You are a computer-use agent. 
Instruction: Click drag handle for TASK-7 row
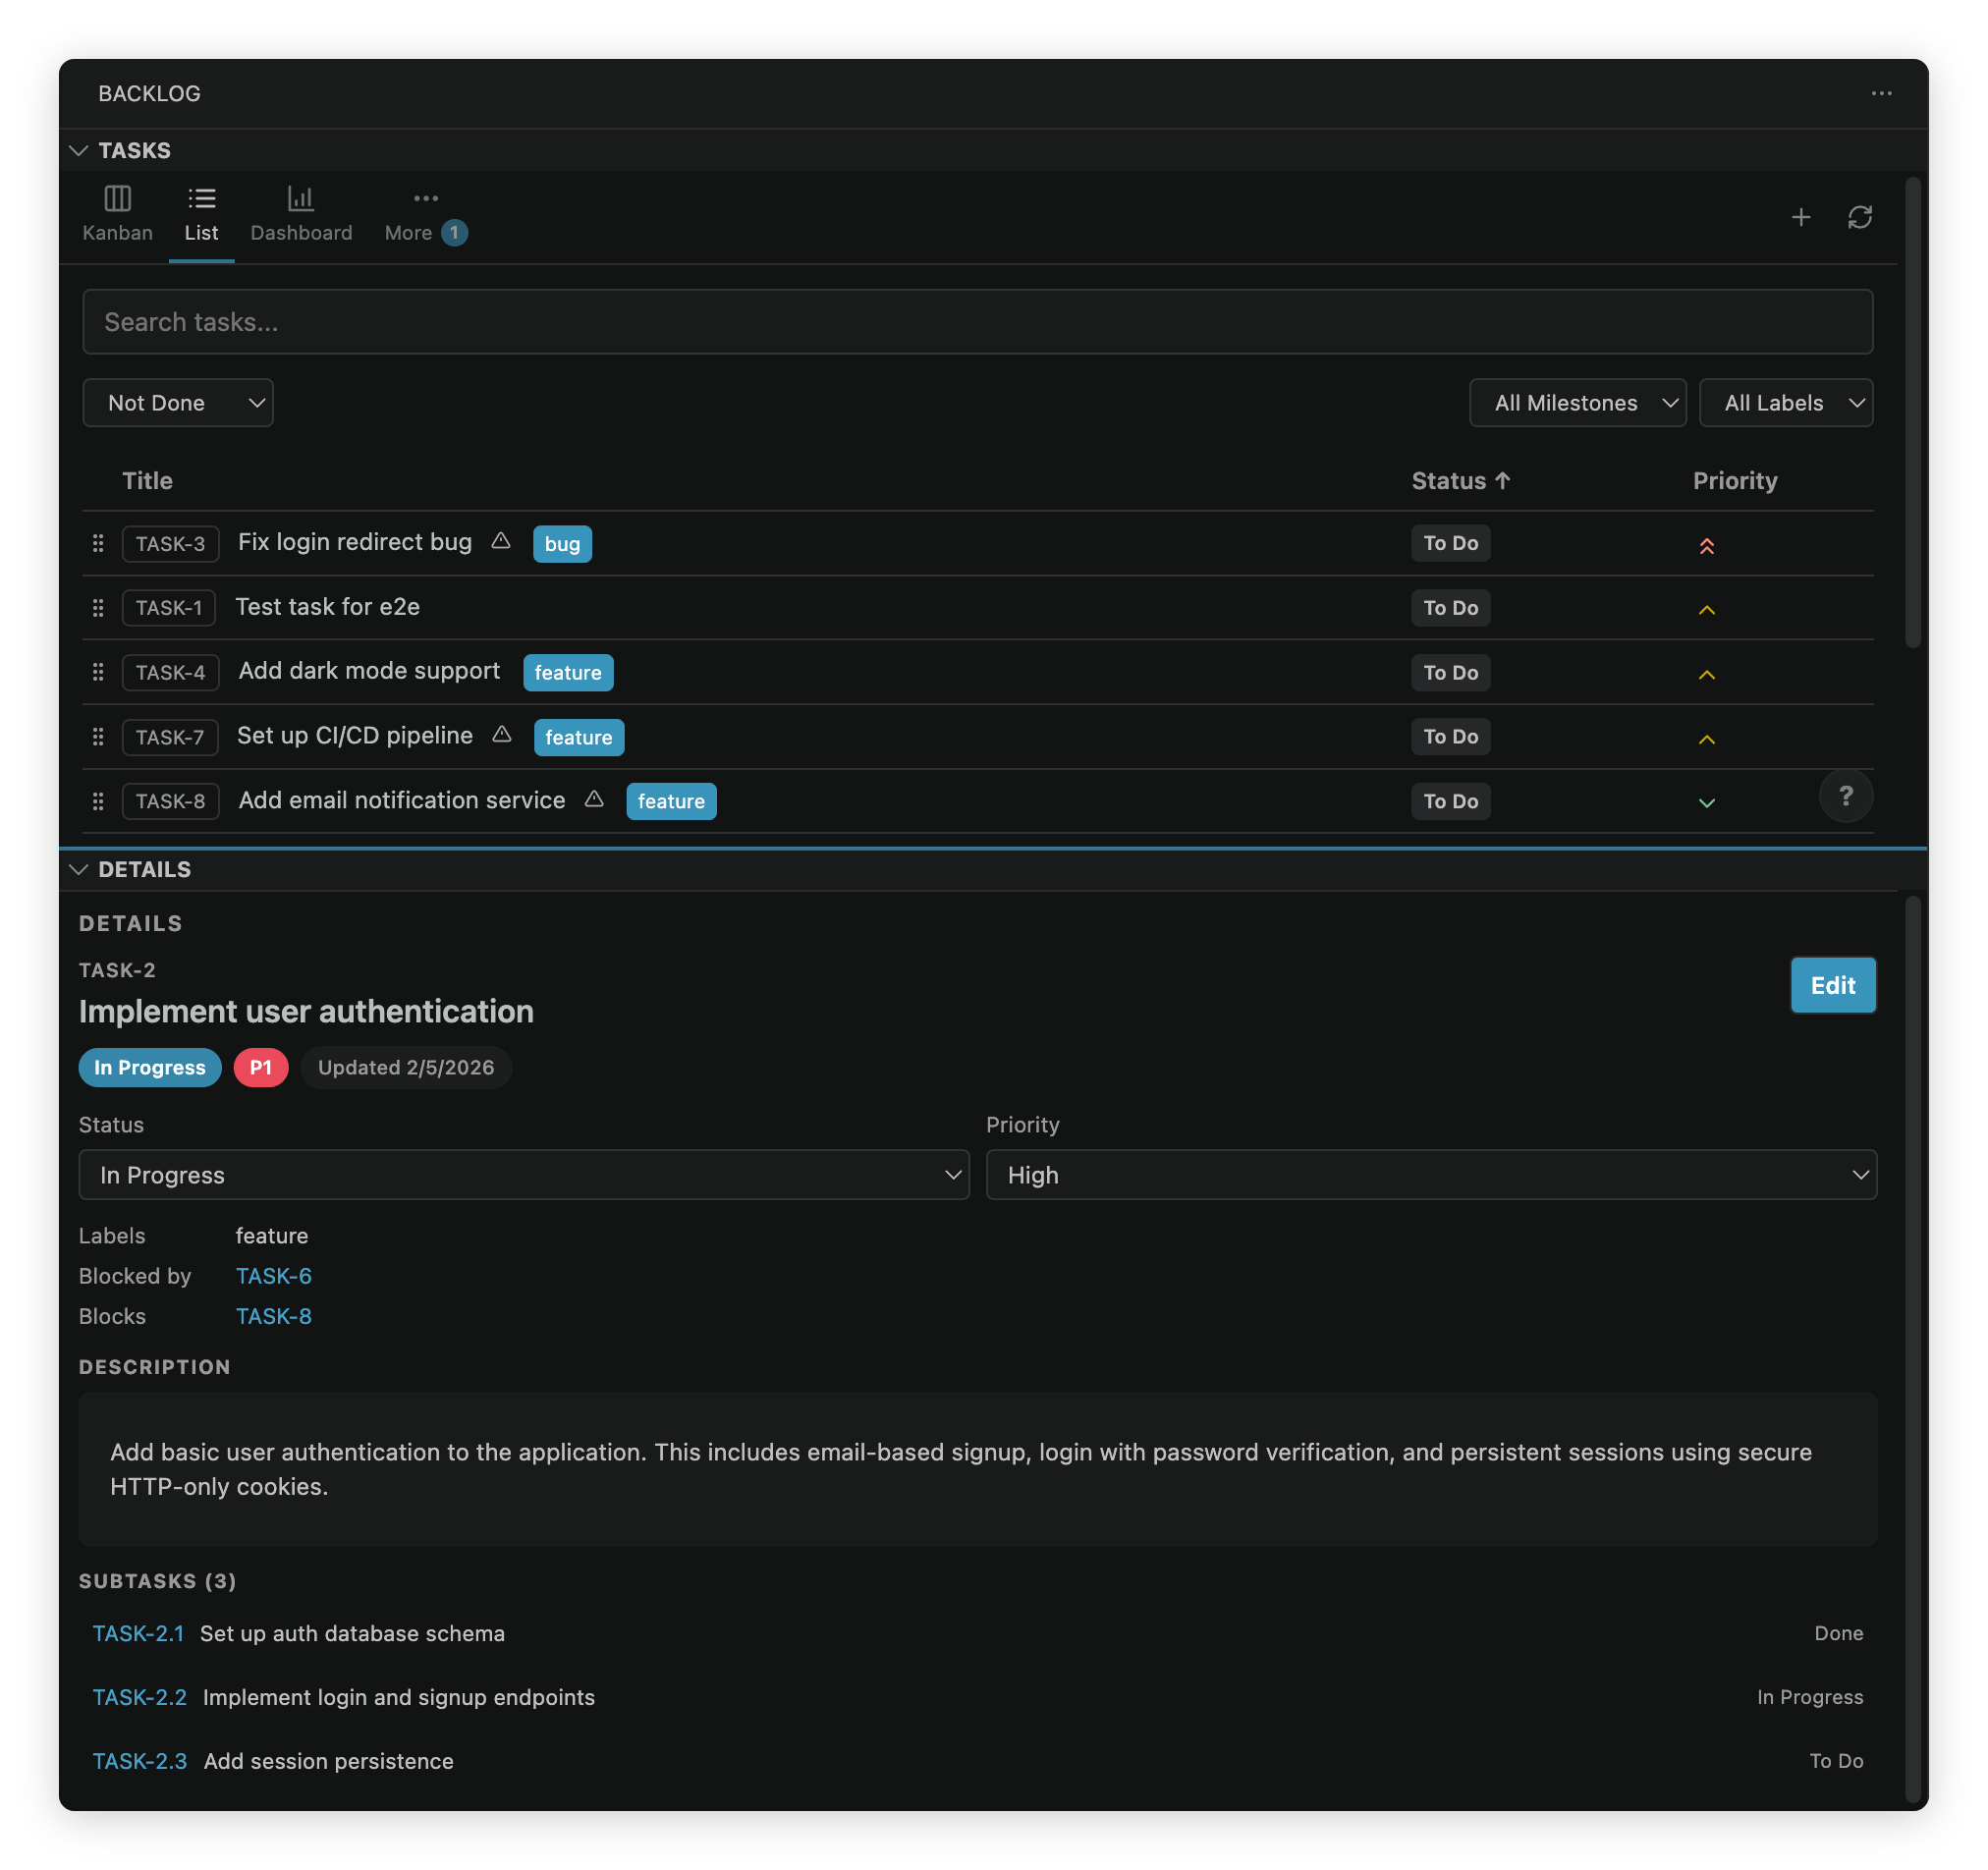98,737
